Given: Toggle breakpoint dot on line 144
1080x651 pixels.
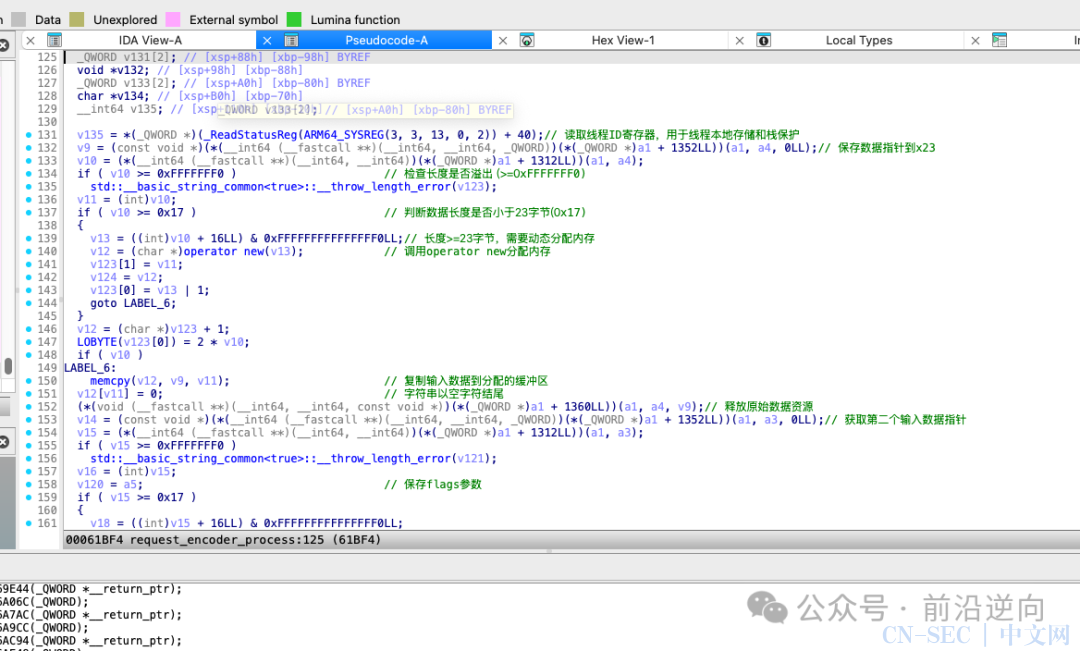Looking at the screenshot, I should point(28,303).
